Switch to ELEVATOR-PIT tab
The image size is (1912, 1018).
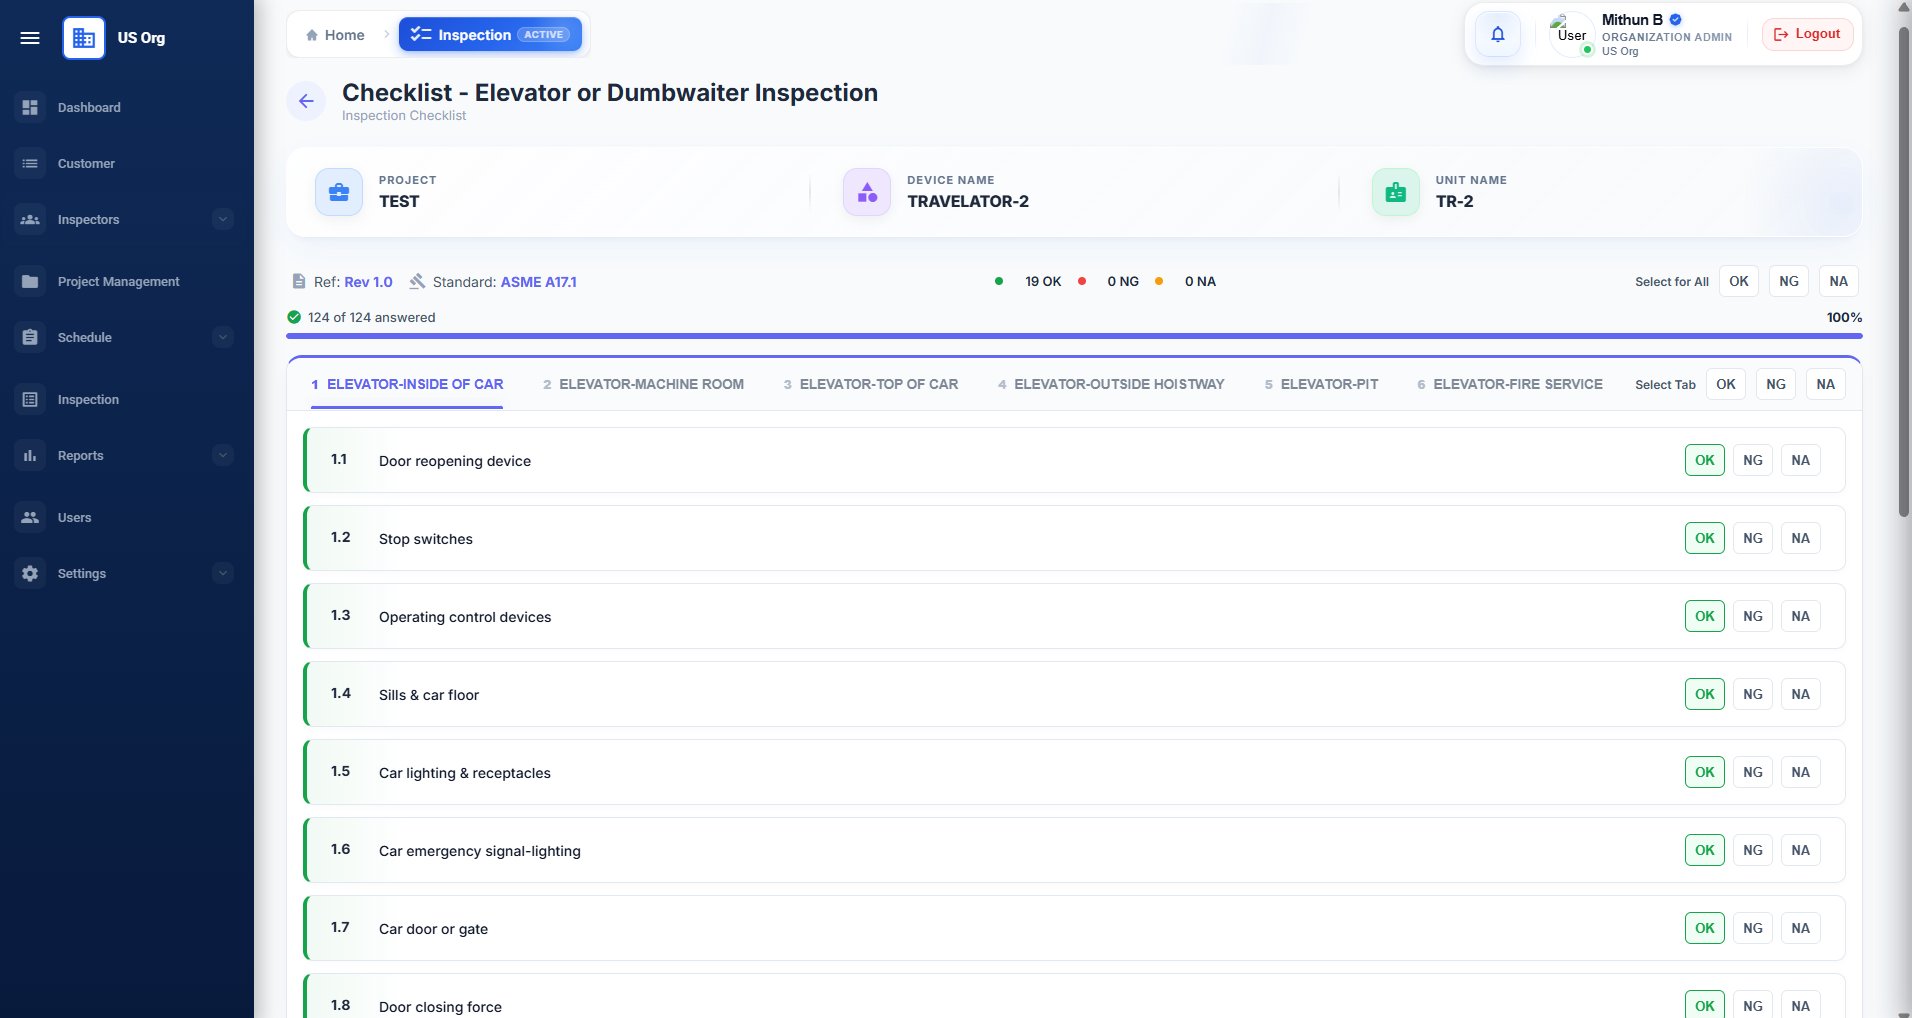click(1321, 384)
